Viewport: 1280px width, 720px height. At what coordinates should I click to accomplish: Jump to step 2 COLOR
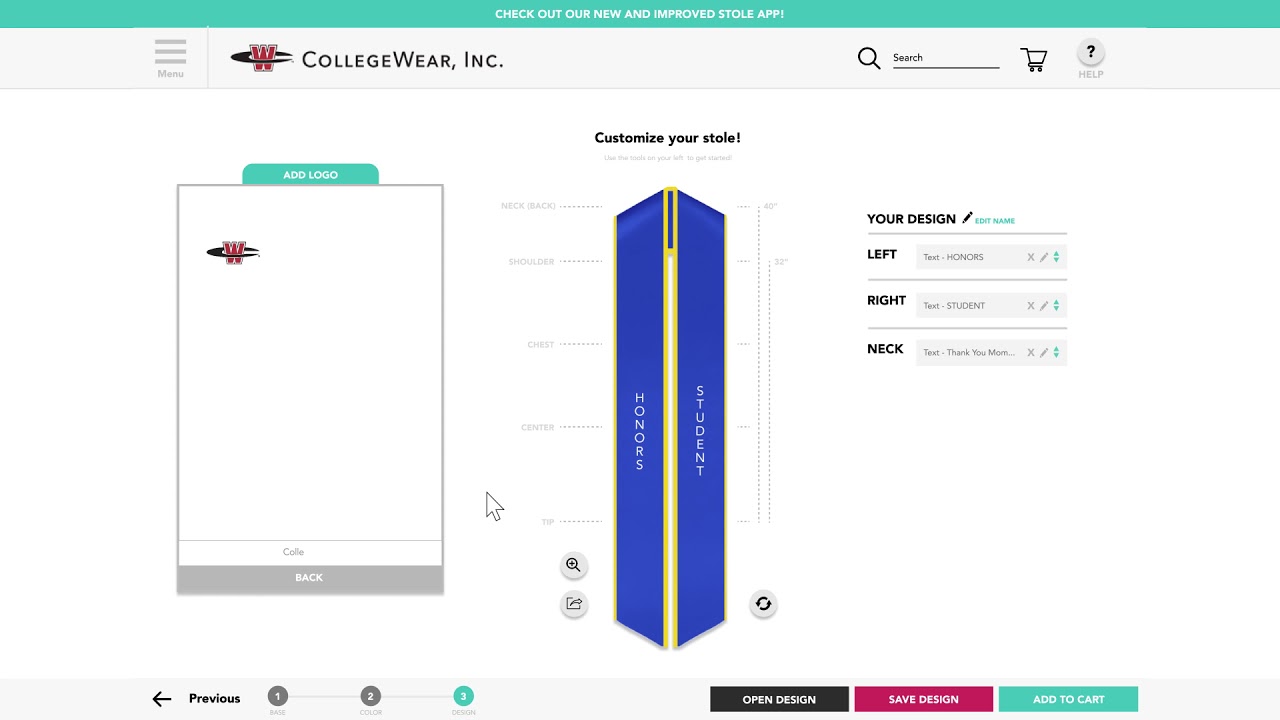(370, 697)
